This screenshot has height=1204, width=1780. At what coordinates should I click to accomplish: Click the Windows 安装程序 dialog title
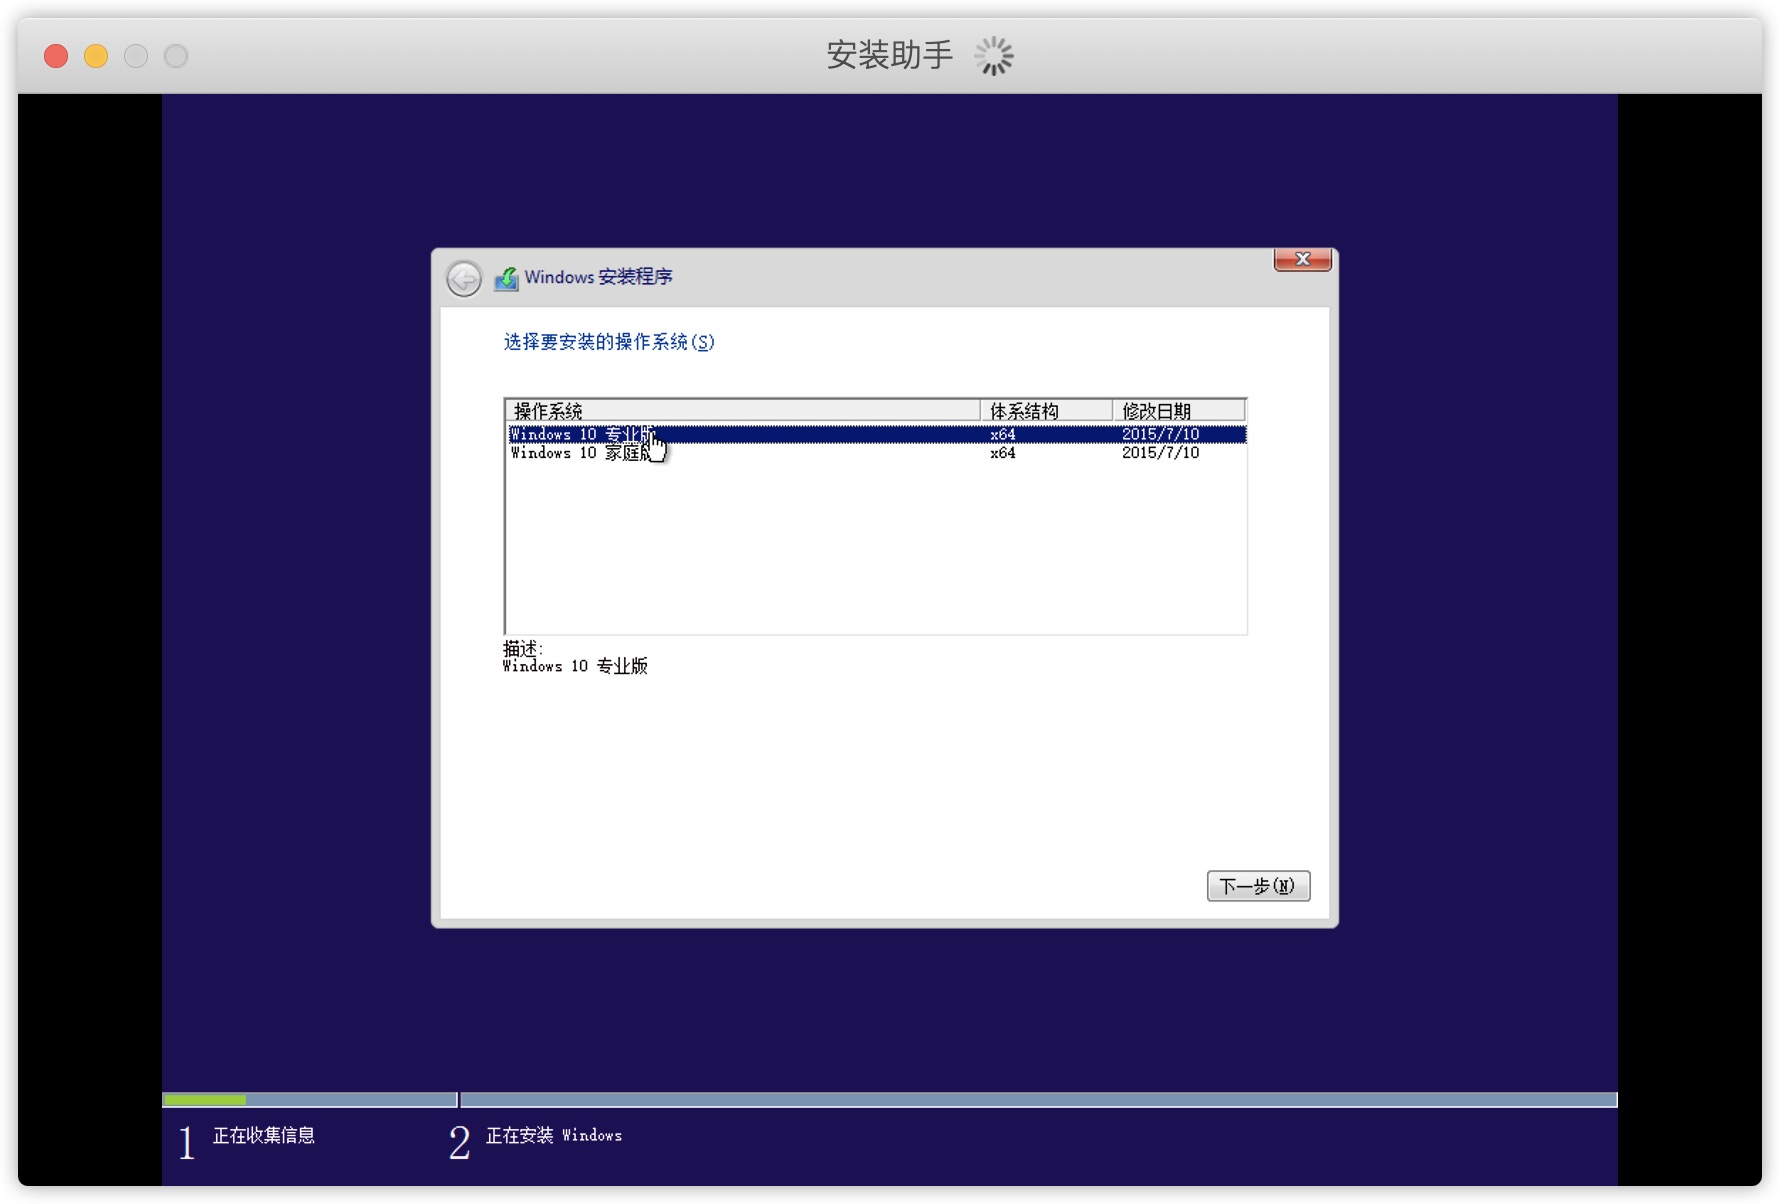pos(598,277)
